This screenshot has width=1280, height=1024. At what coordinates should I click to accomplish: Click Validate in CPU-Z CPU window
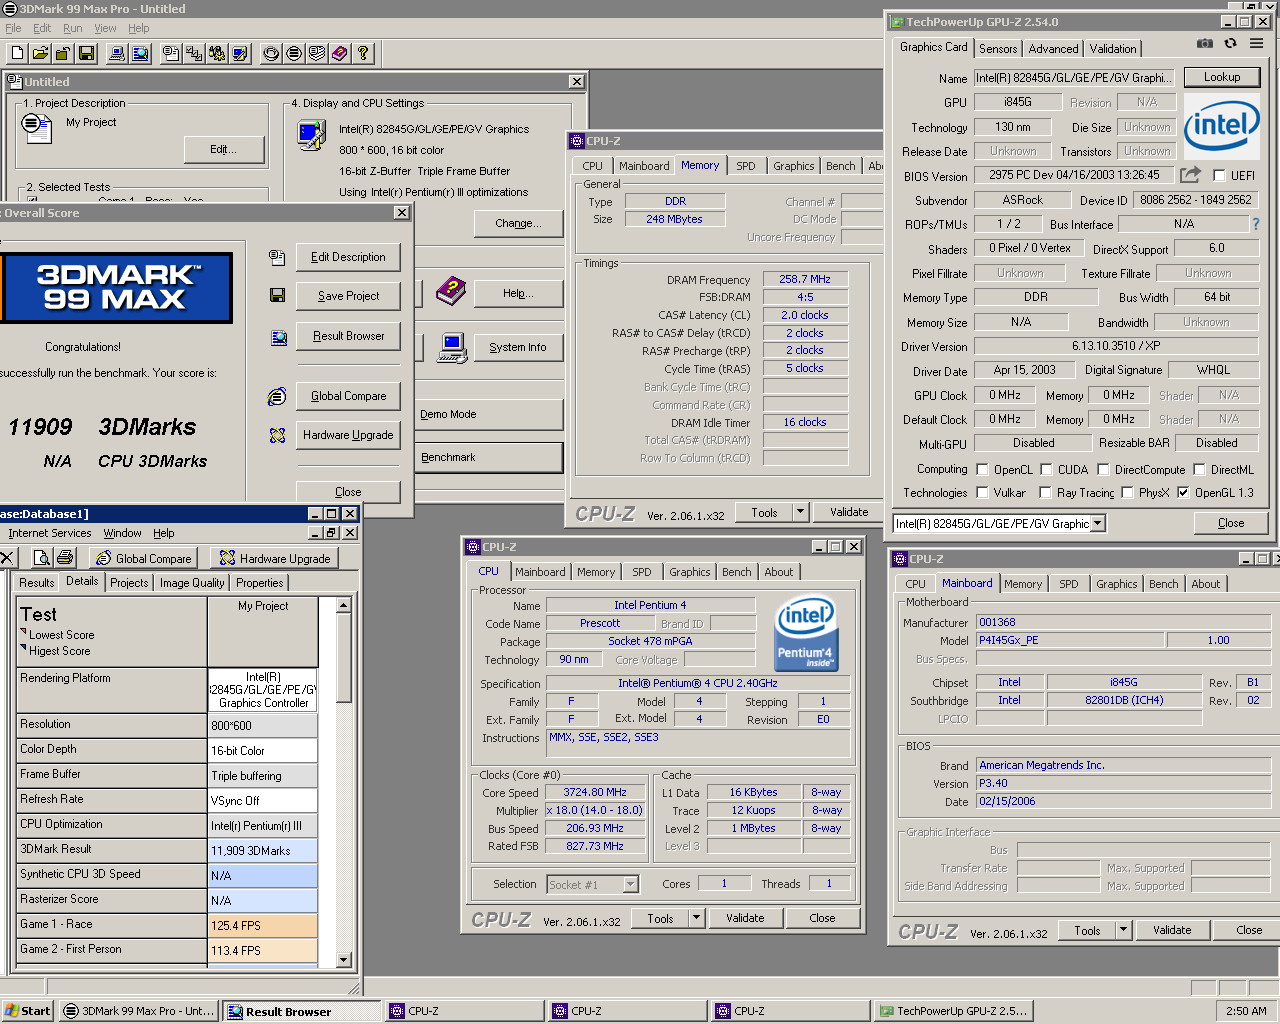[745, 918]
